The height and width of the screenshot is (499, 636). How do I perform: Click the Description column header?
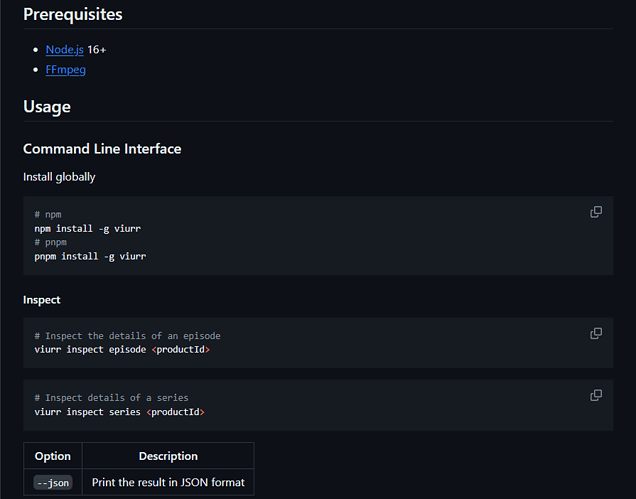(168, 456)
